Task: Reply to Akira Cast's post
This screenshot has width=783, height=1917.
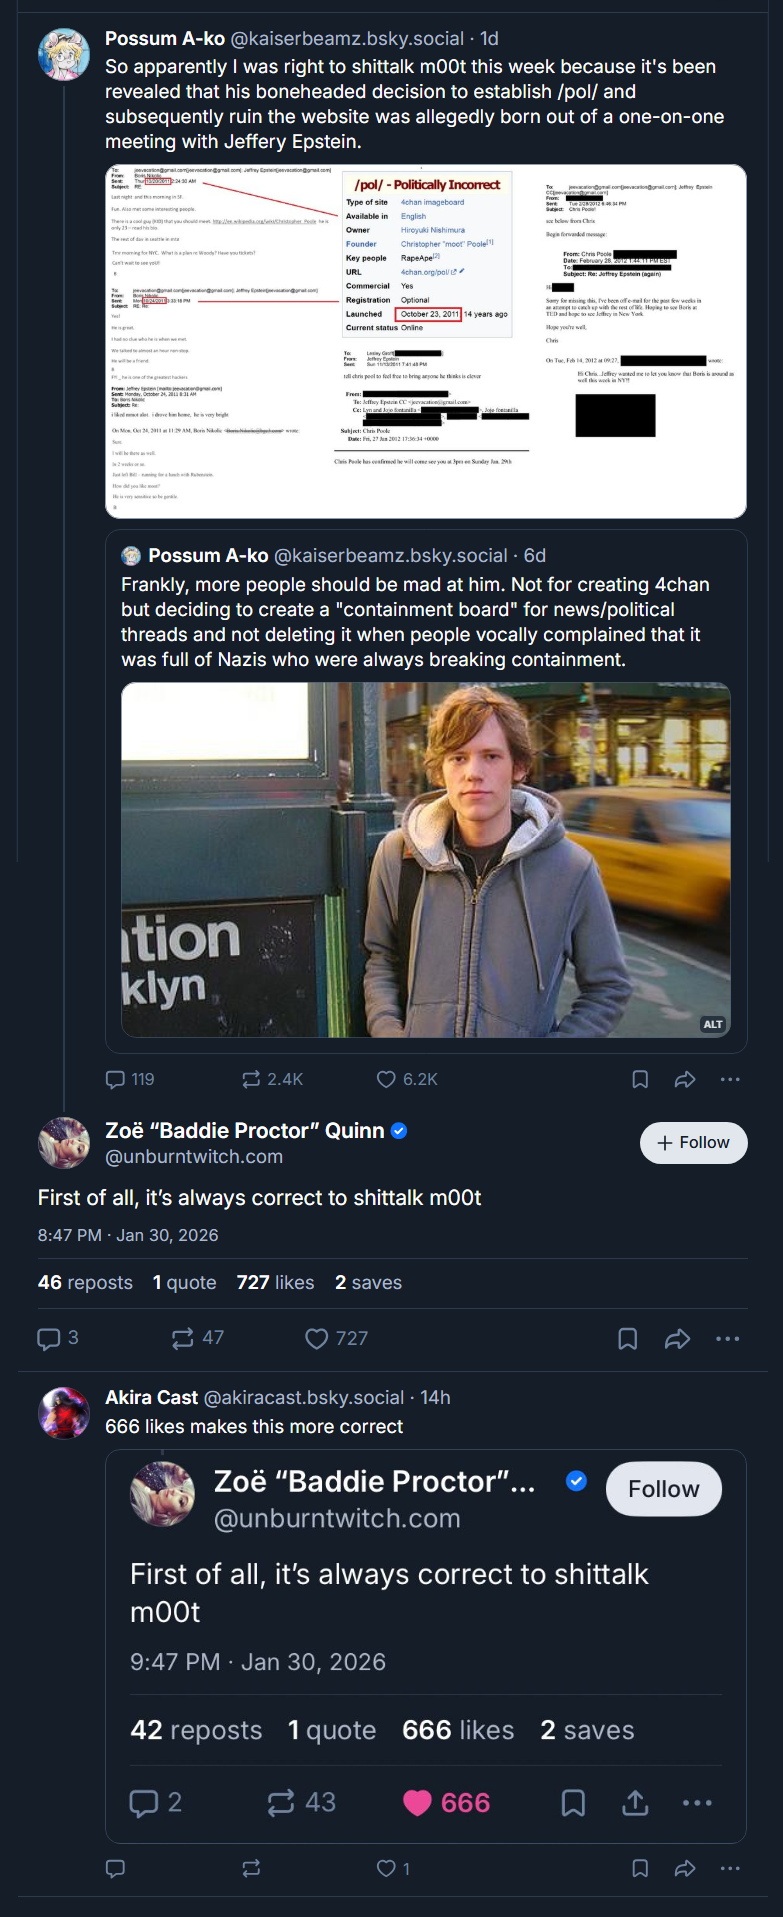Action: pos(116,1867)
